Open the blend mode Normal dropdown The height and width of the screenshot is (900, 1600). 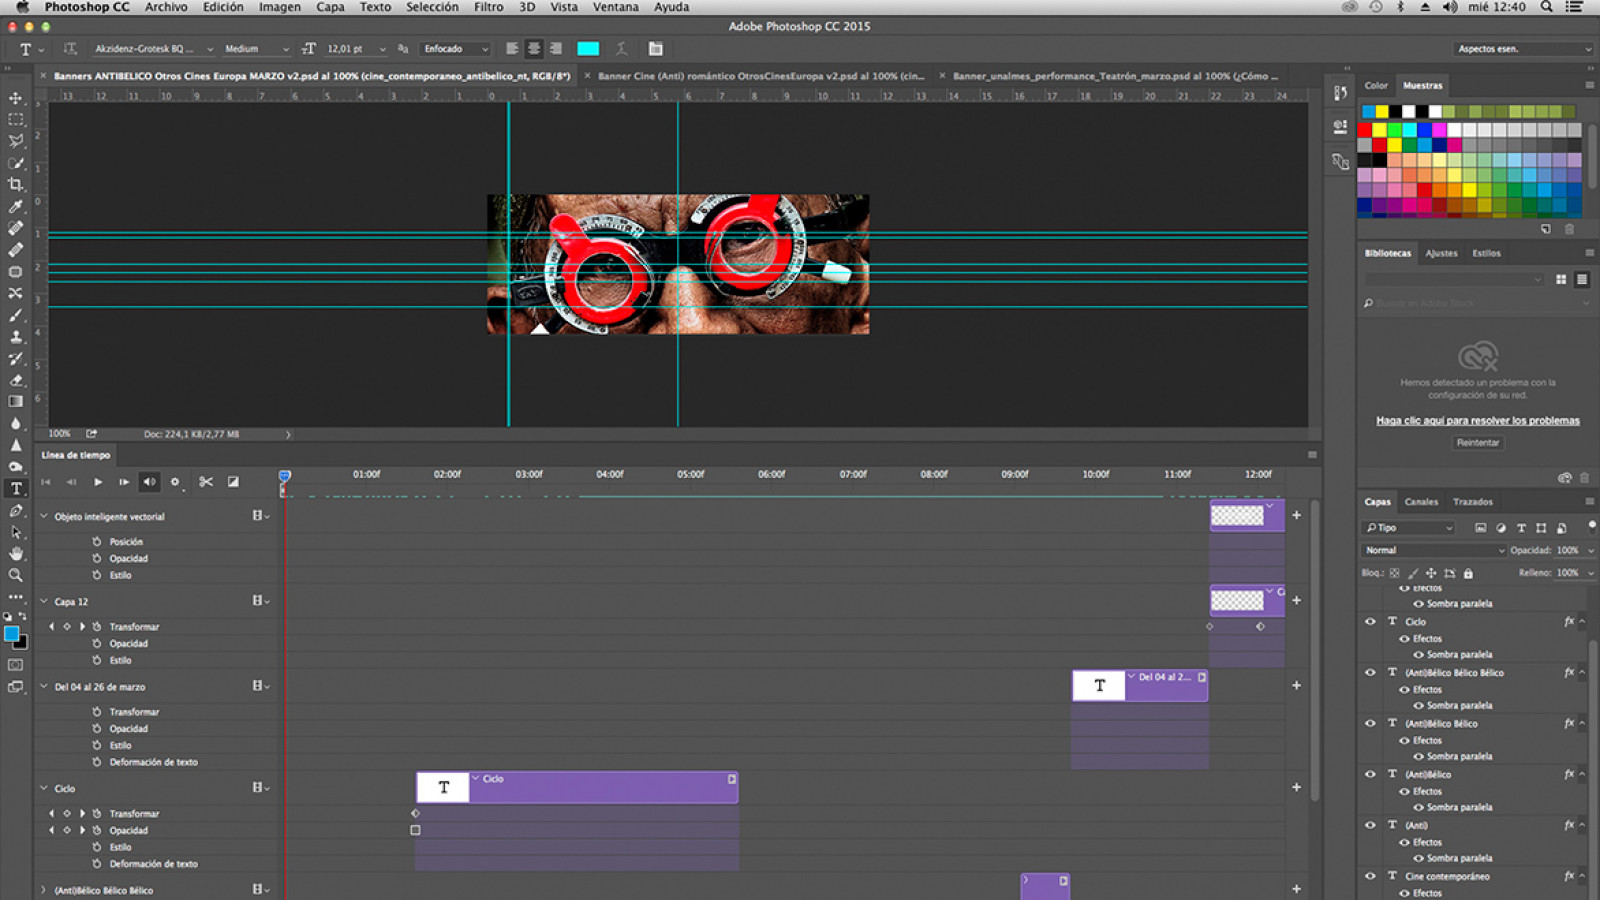(x=1434, y=550)
